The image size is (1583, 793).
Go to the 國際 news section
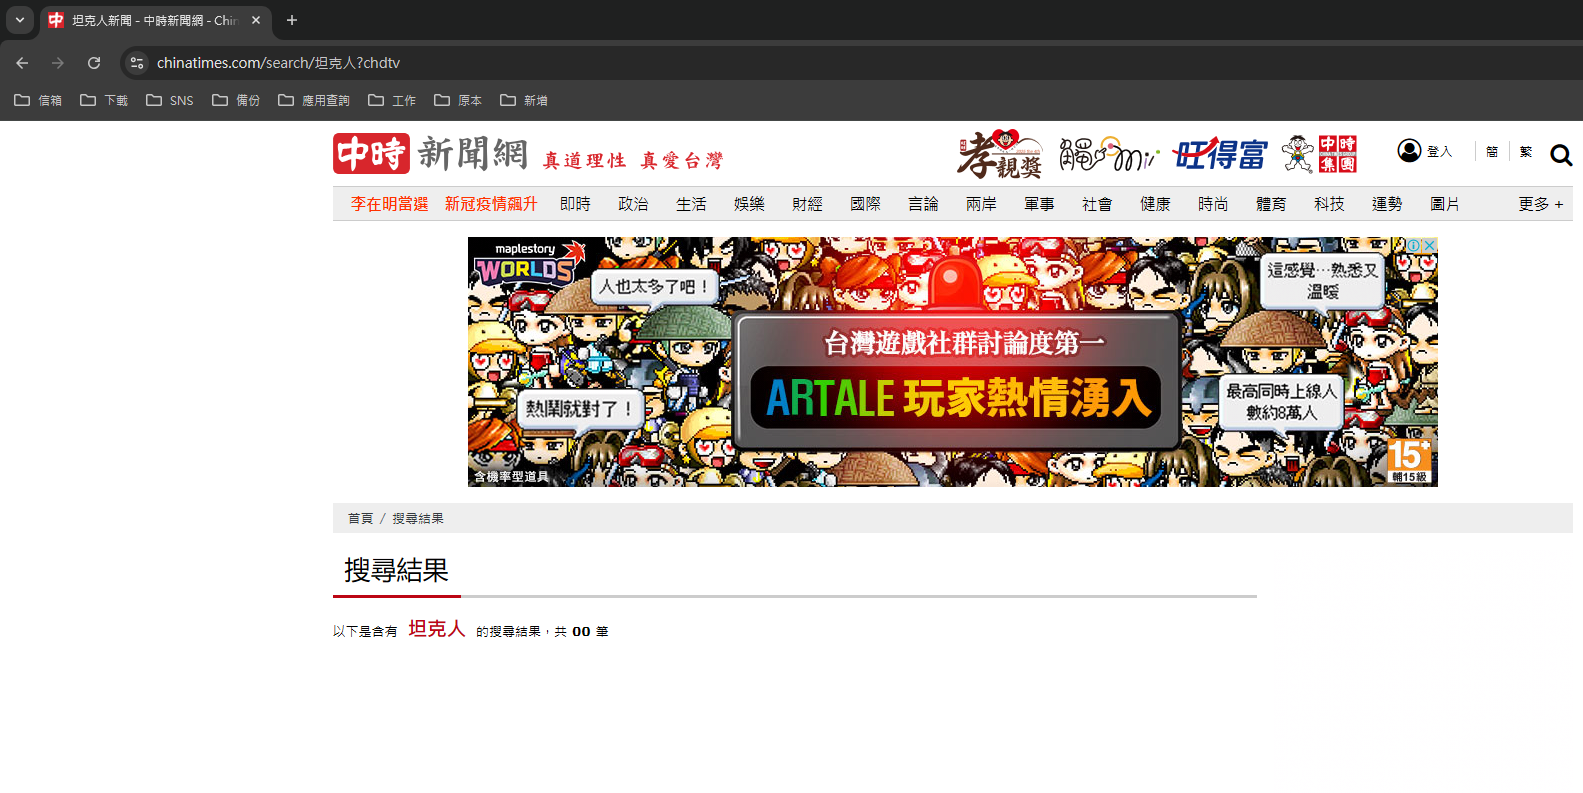point(865,204)
